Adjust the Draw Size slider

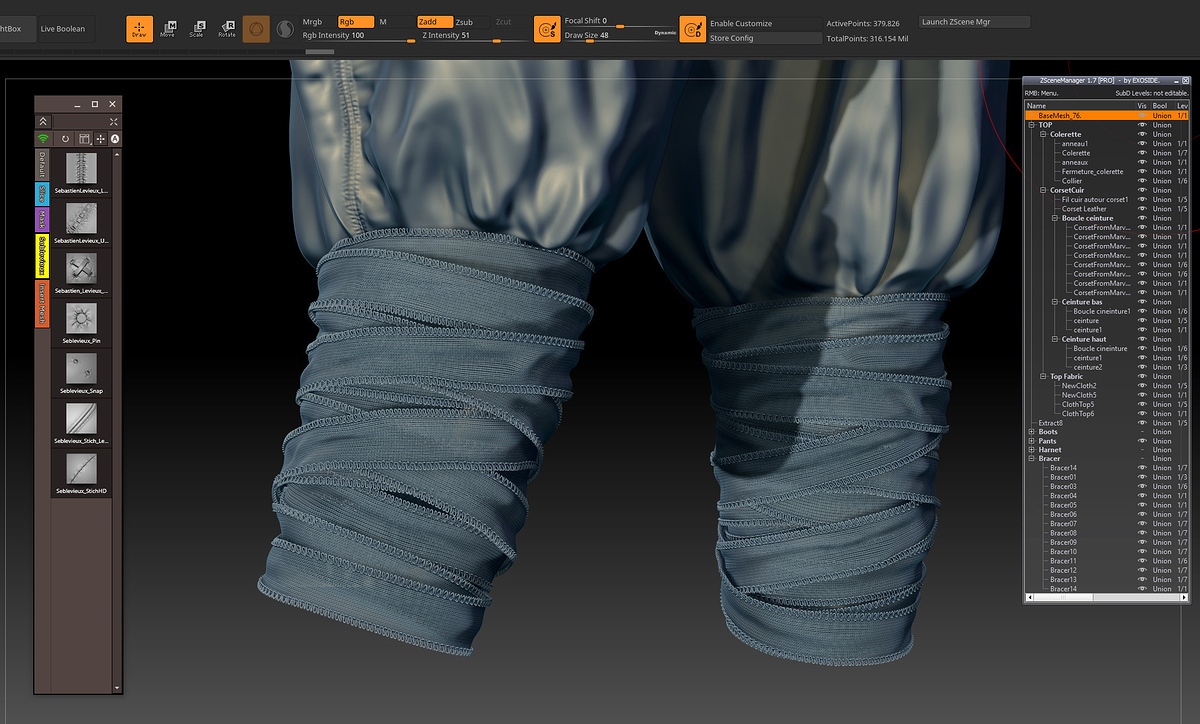(x=620, y=36)
